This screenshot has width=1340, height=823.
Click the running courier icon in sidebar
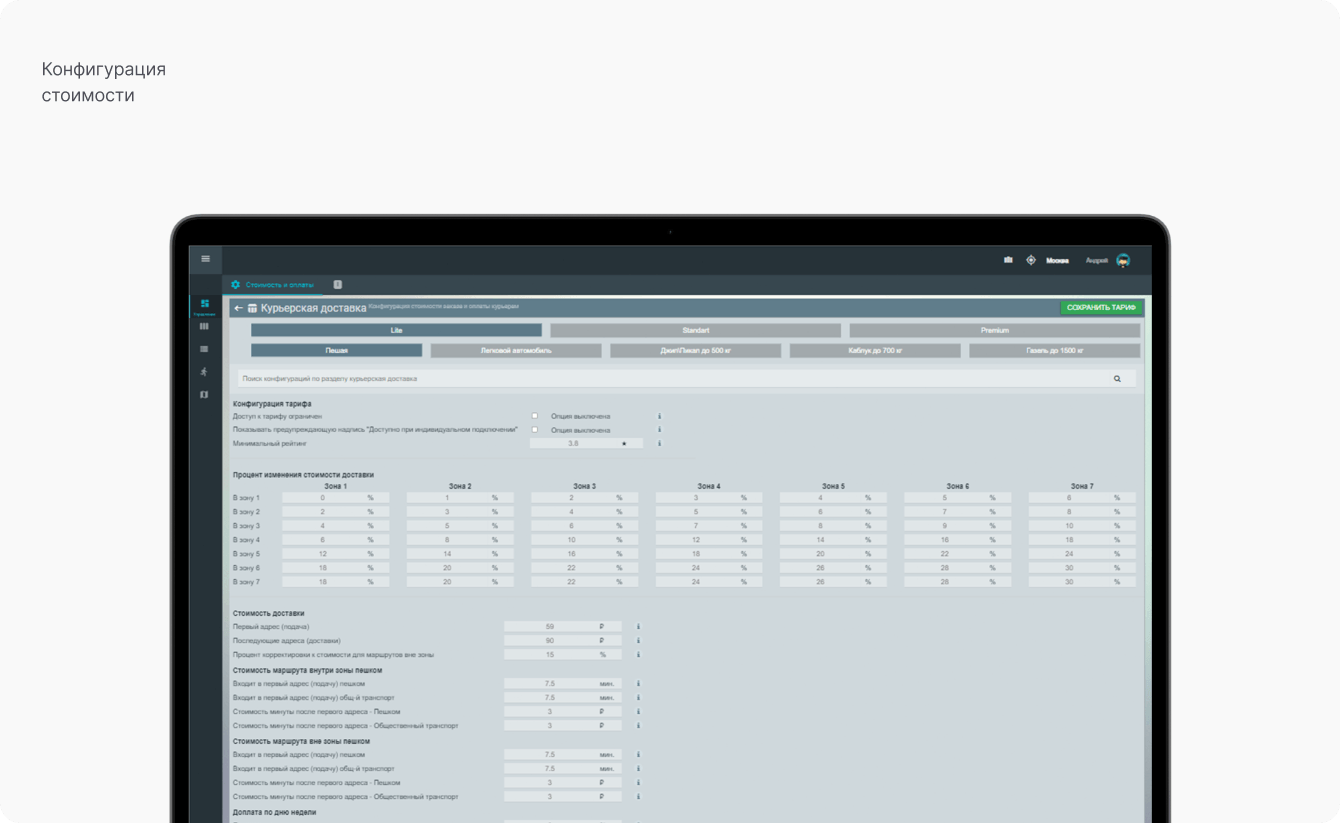pyautogui.click(x=204, y=372)
